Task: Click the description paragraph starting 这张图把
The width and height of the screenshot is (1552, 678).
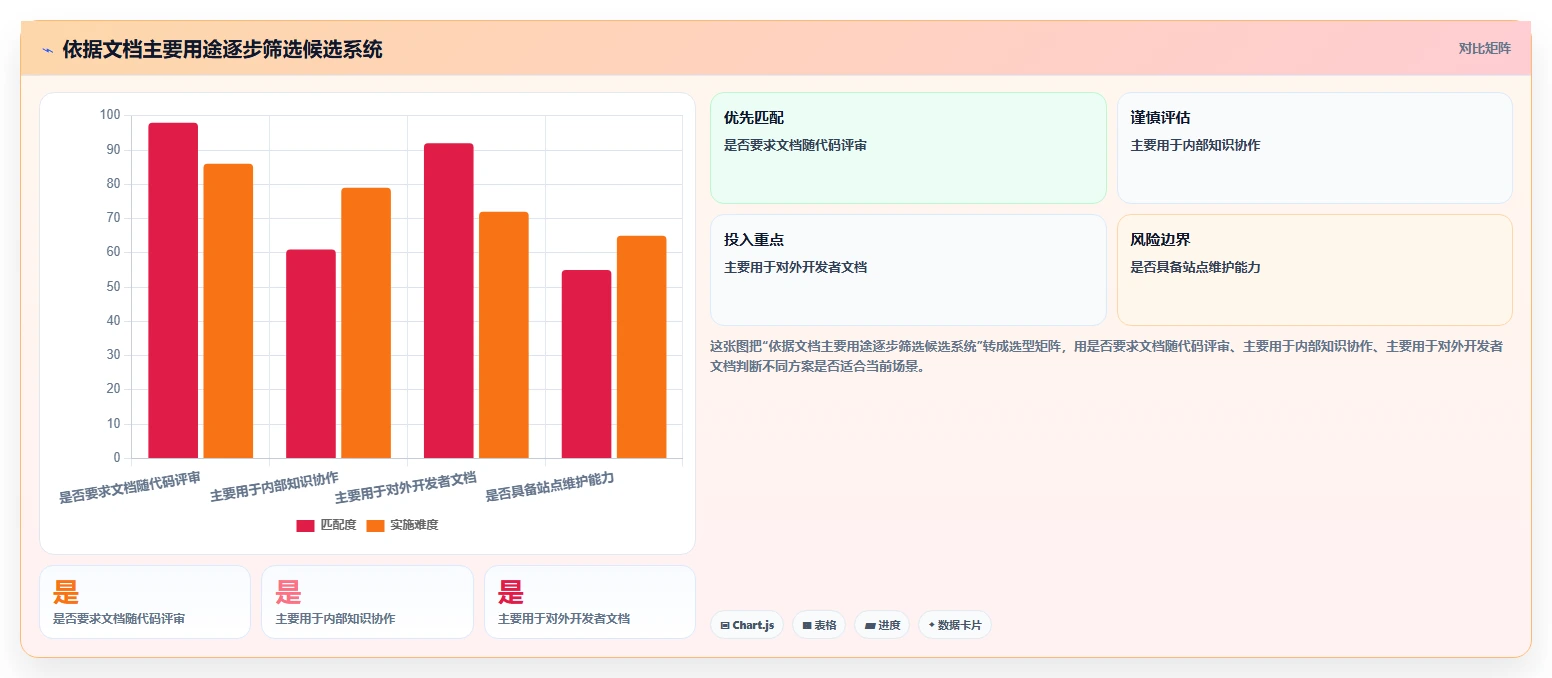Action: click(1107, 356)
